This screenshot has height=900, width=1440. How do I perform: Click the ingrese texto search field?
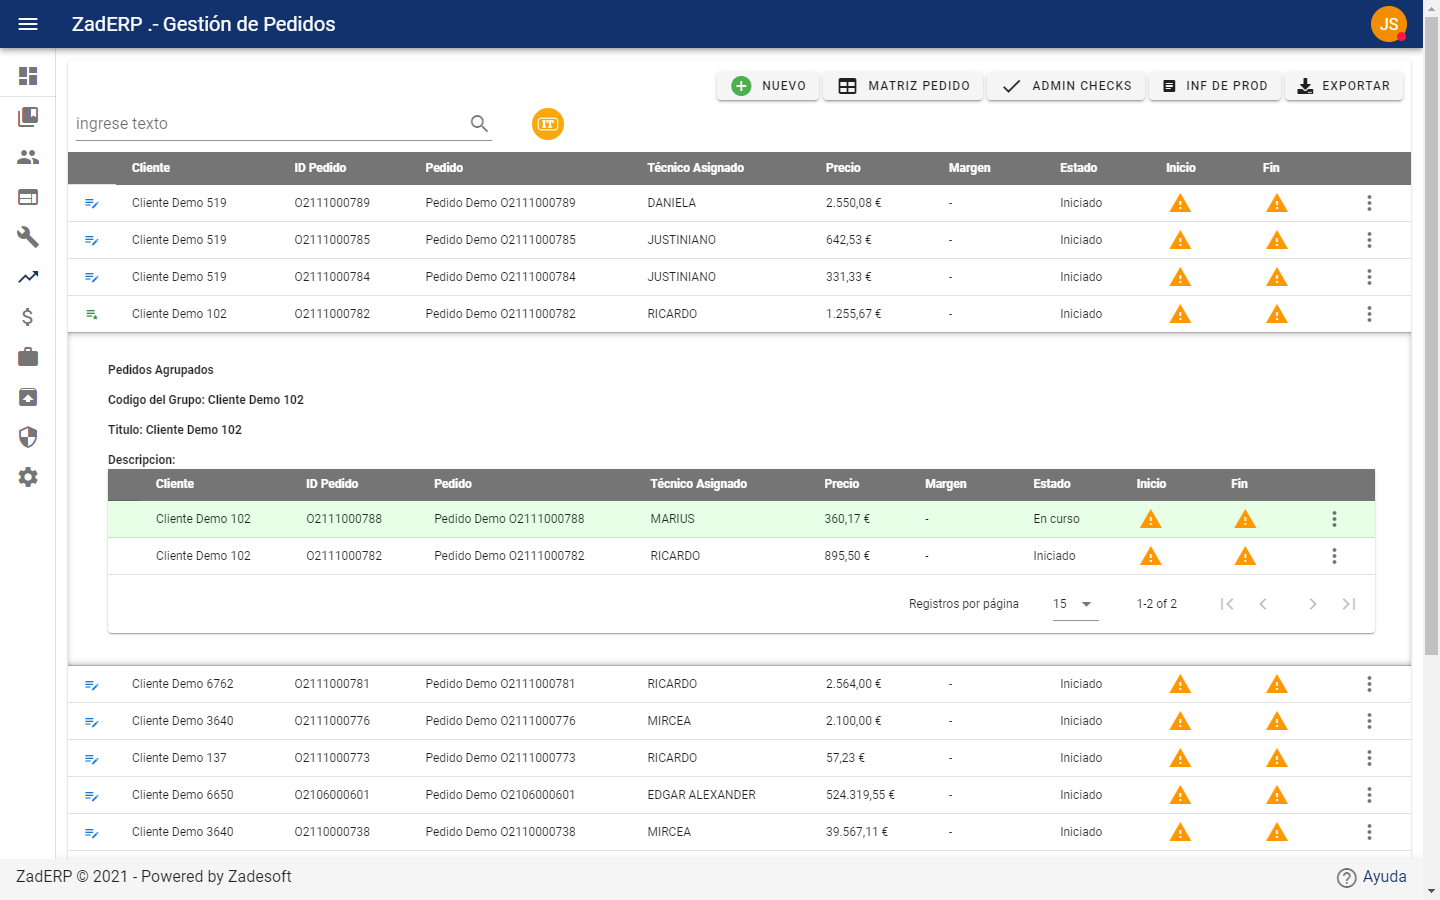click(x=270, y=124)
